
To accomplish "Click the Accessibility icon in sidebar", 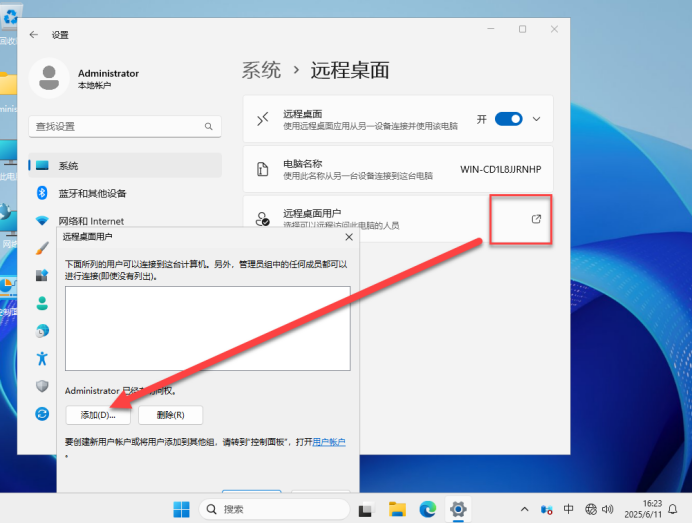I will (x=42, y=357).
